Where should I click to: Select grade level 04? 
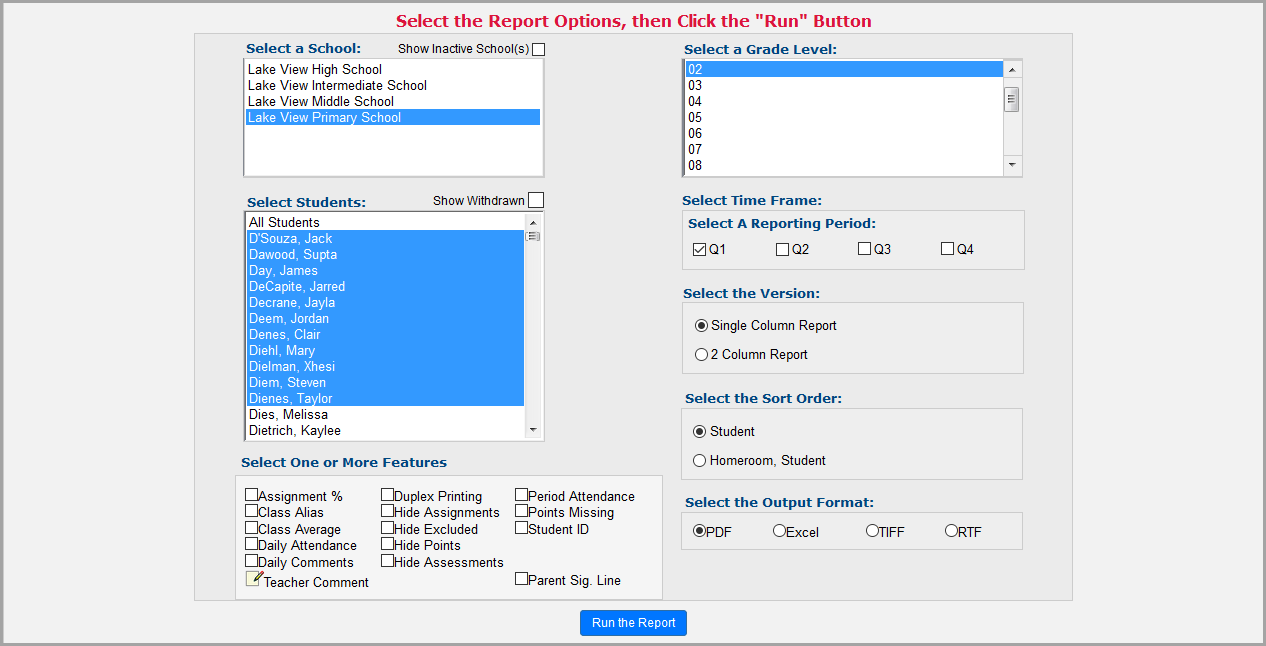point(844,101)
